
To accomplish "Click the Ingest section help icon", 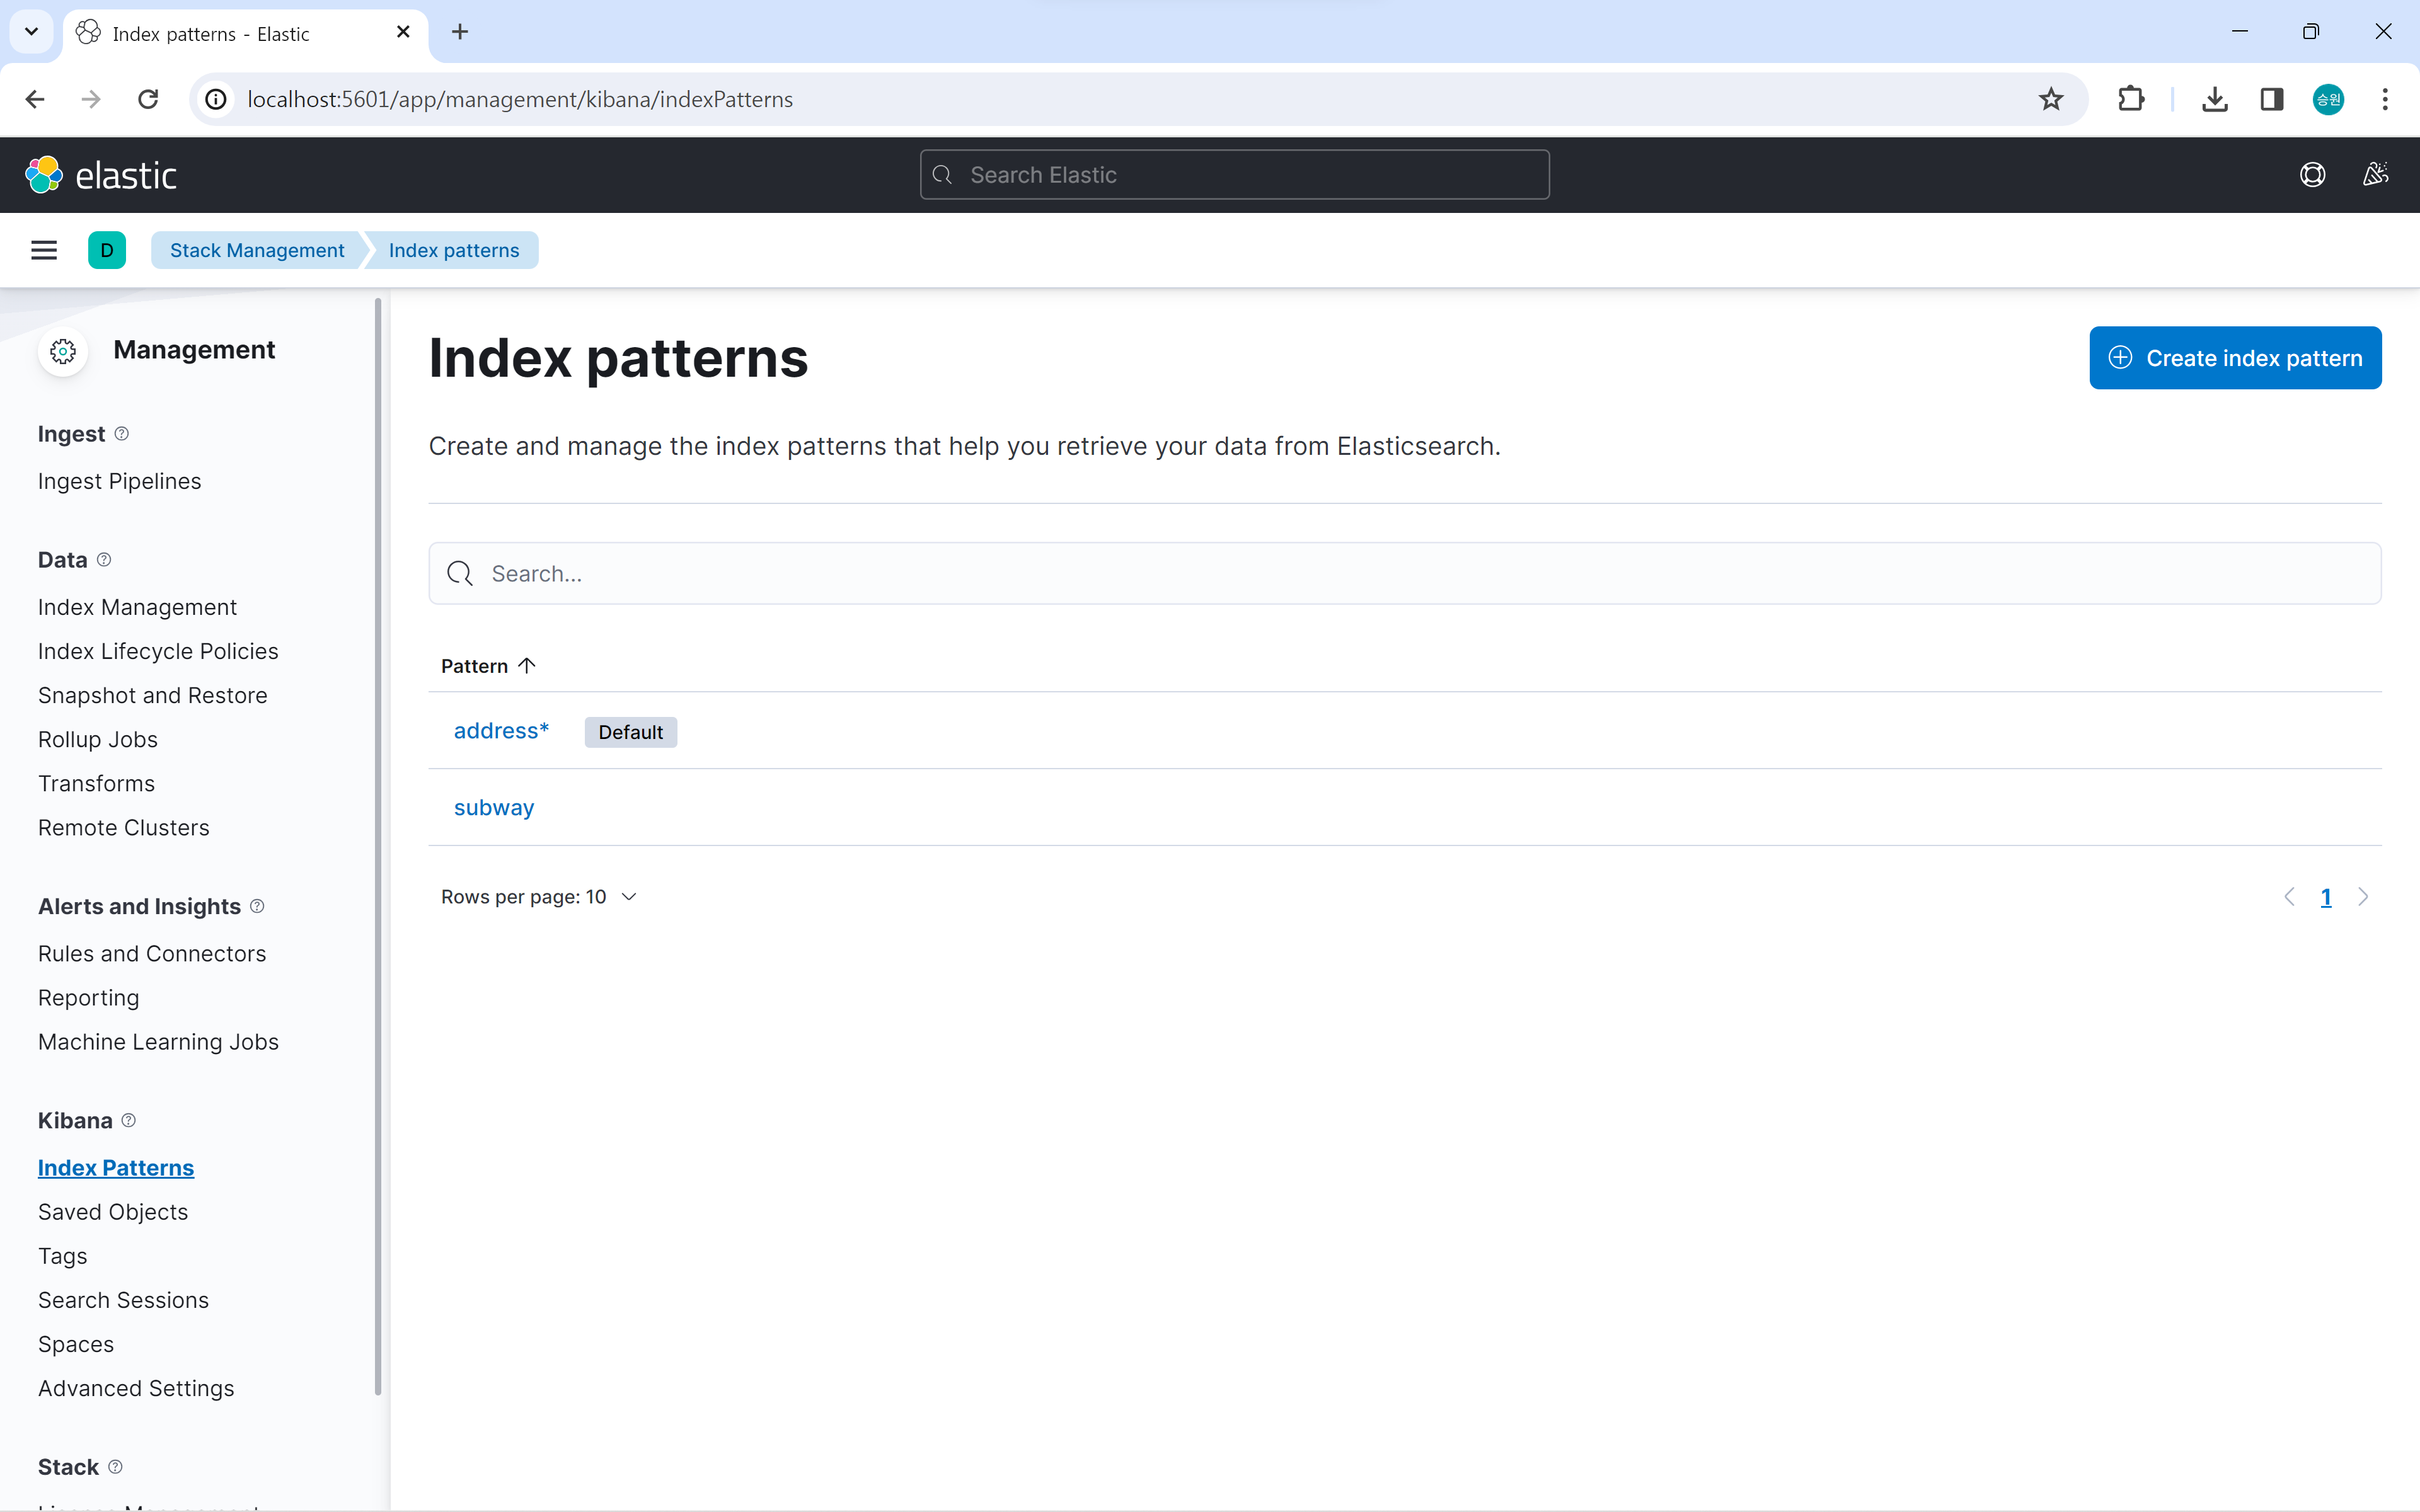I will [122, 433].
